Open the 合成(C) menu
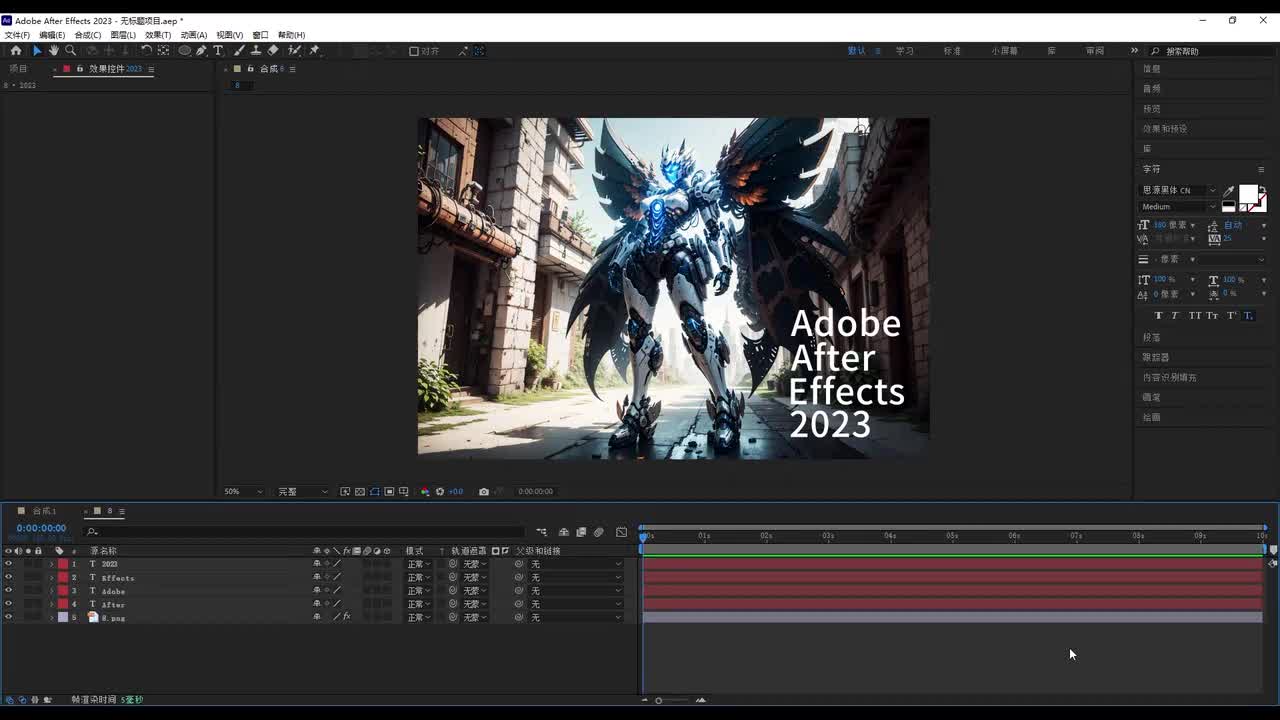The width and height of the screenshot is (1280, 720). pos(88,35)
